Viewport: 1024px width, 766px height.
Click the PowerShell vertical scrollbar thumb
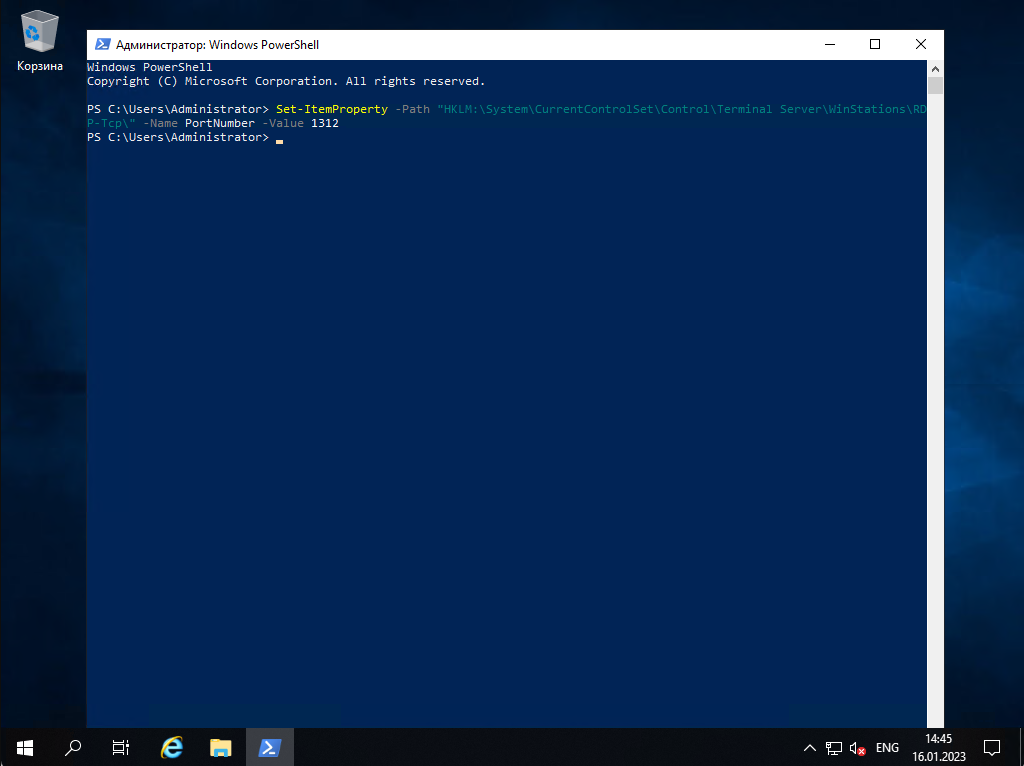tap(935, 86)
